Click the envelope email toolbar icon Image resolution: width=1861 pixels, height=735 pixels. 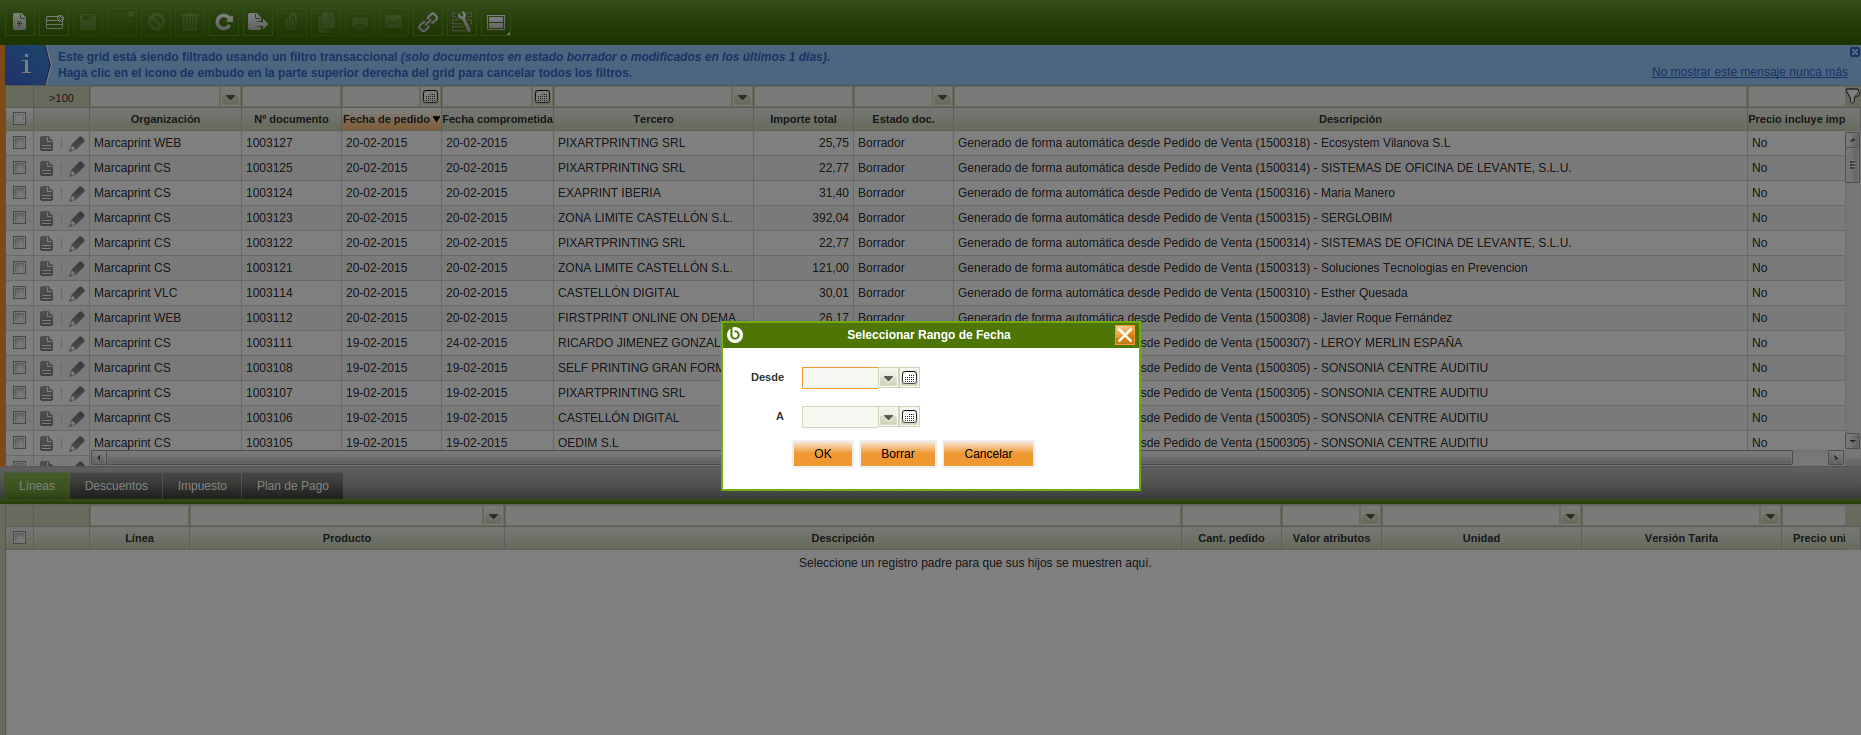(394, 21)
